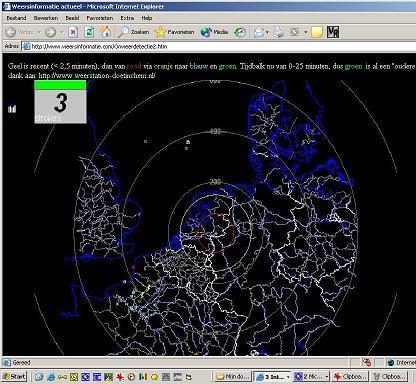Click the weerstation-doetinchem.nl link
The height and width of the screenshot is (384, 416).
tap(97, 75)
